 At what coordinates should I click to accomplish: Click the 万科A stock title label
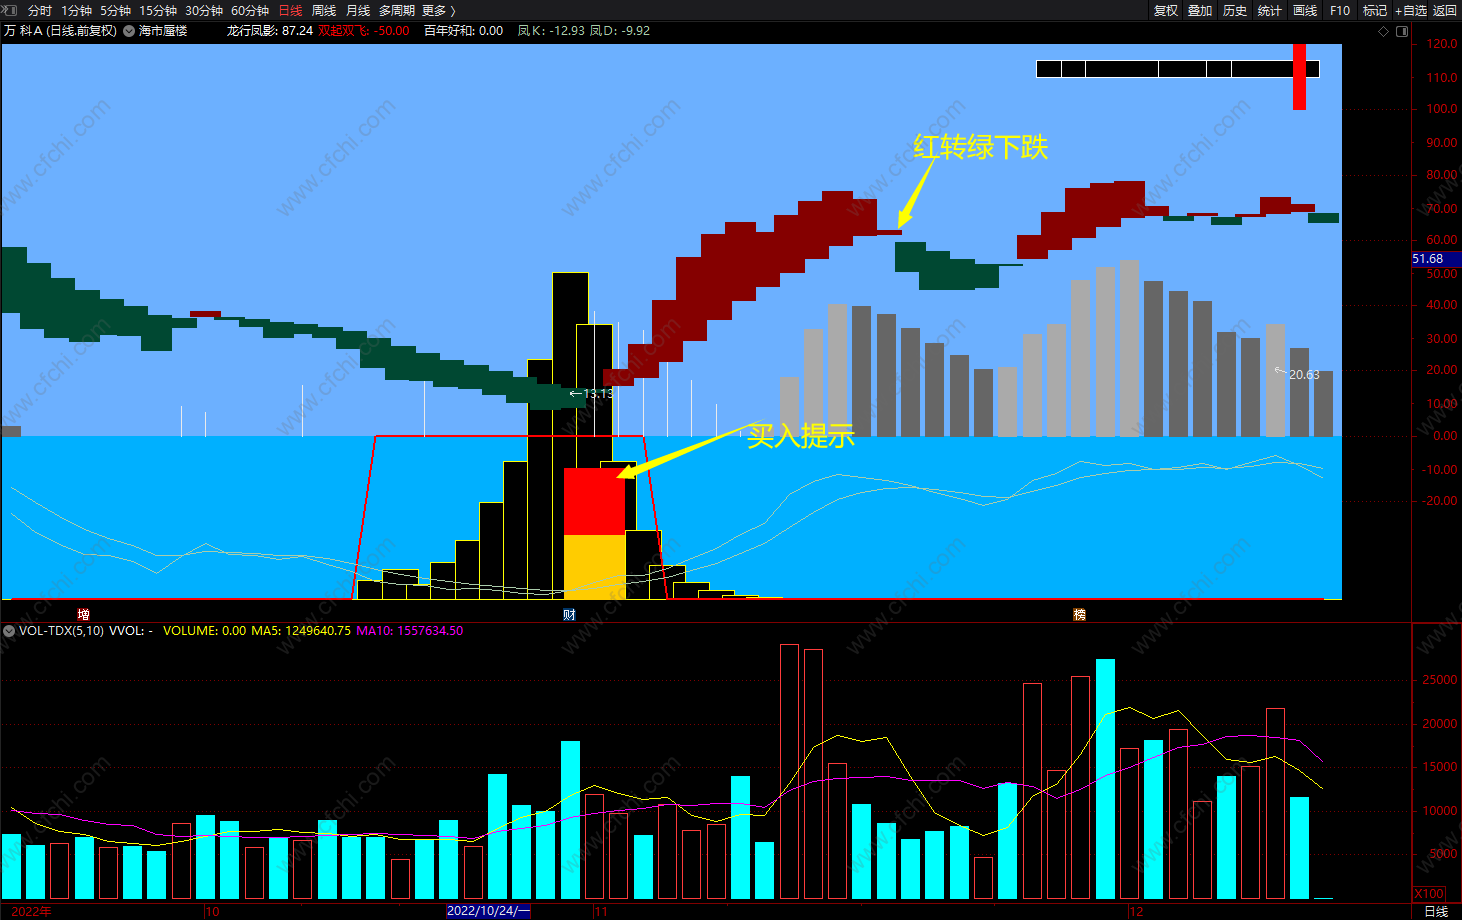pyautogui.click(x=61, y=31)
